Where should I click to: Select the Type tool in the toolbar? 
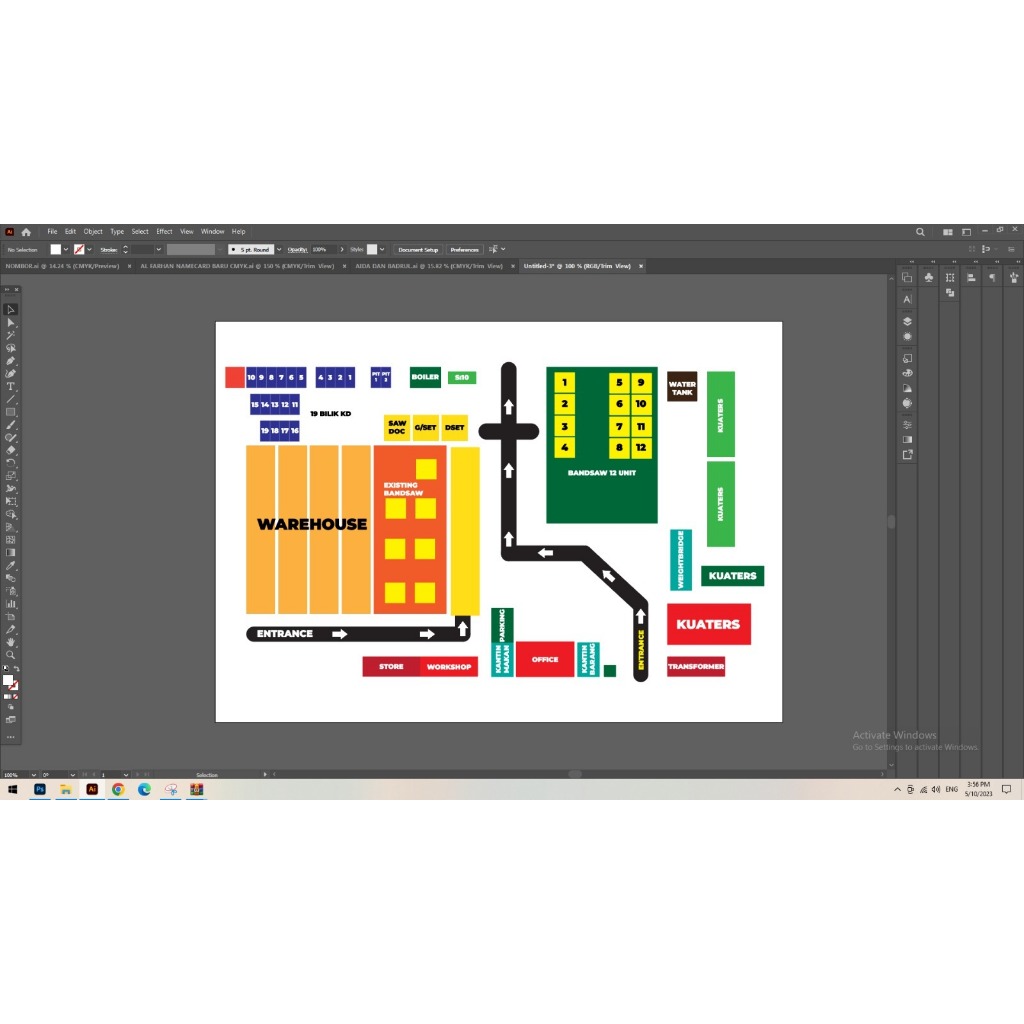tap(11, 386)
